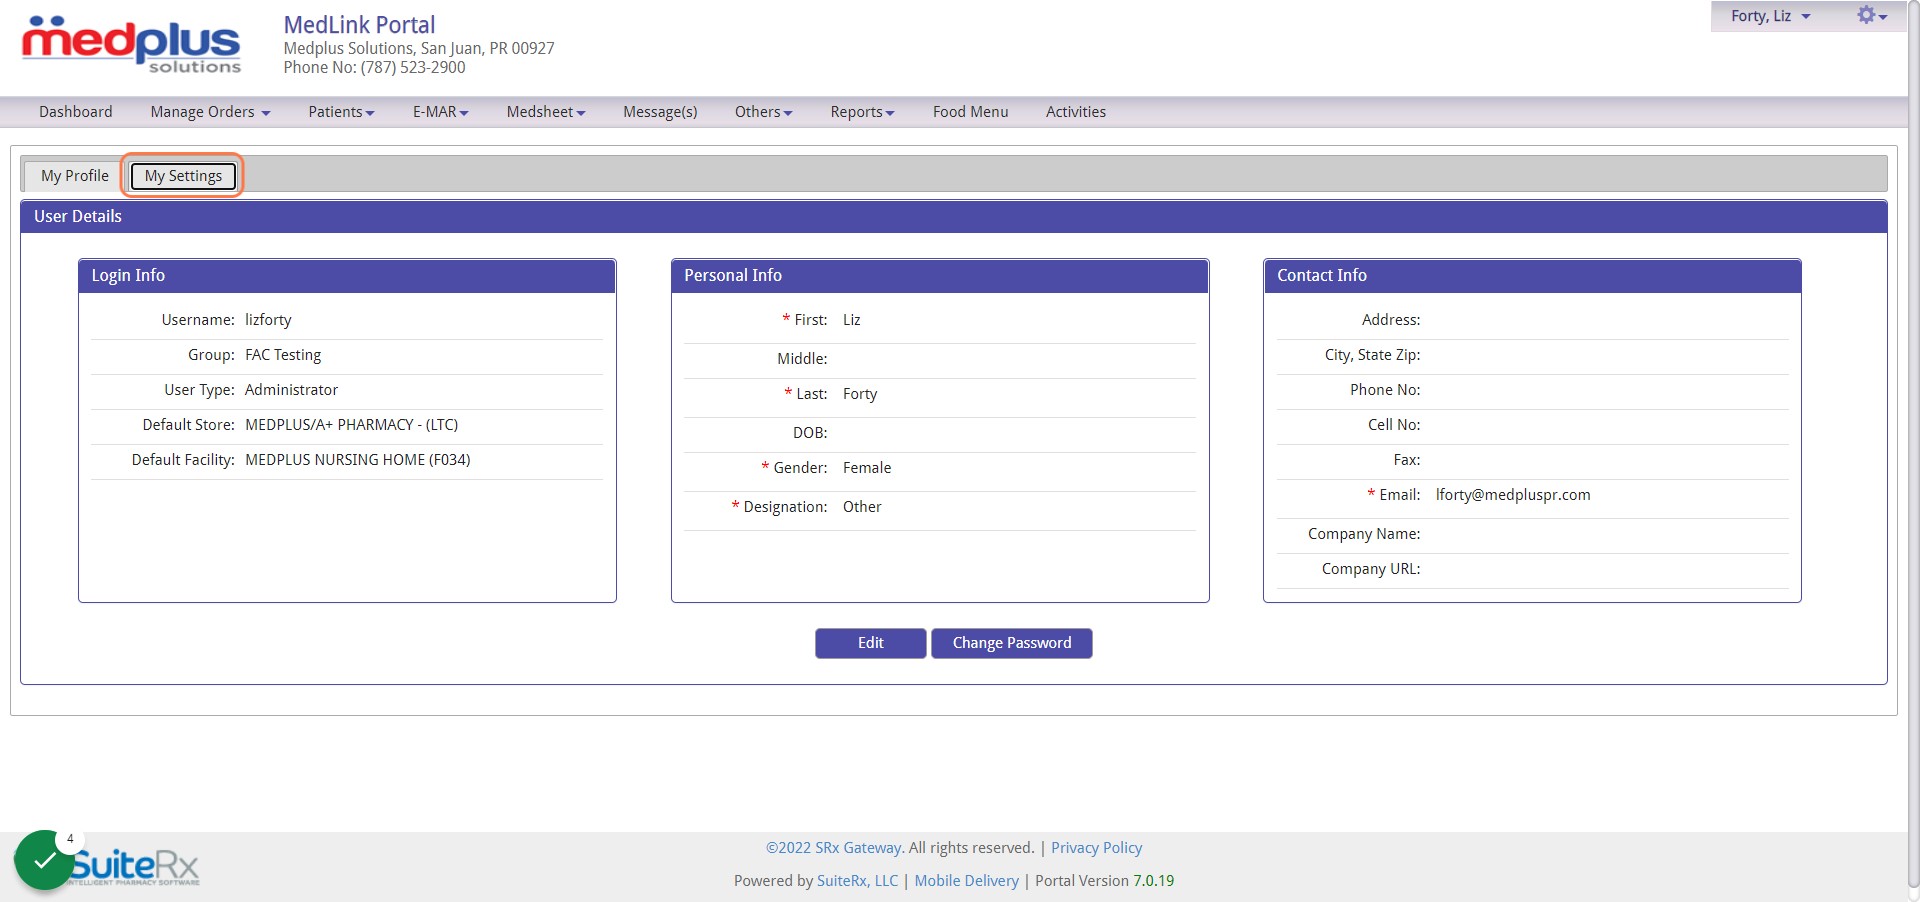Click MEDPLUS NURSING HOME (F034) facility value
Screen dimensions: 1920x902
point(357,460)
